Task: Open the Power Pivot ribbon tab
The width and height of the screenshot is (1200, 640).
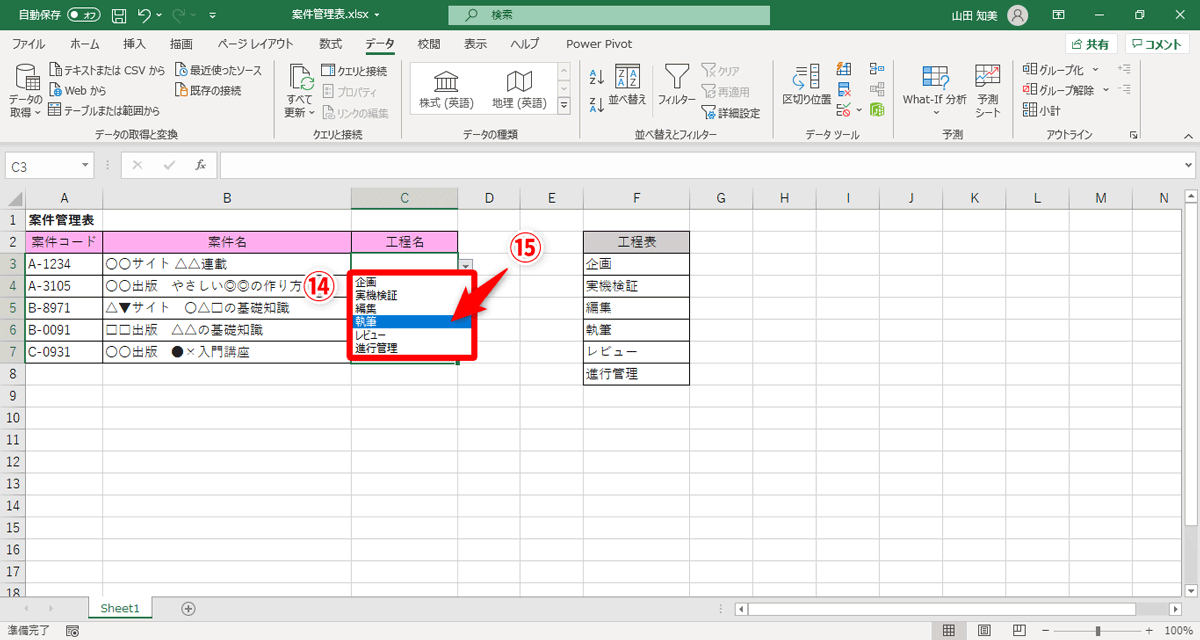Action: tap(598, 43)
